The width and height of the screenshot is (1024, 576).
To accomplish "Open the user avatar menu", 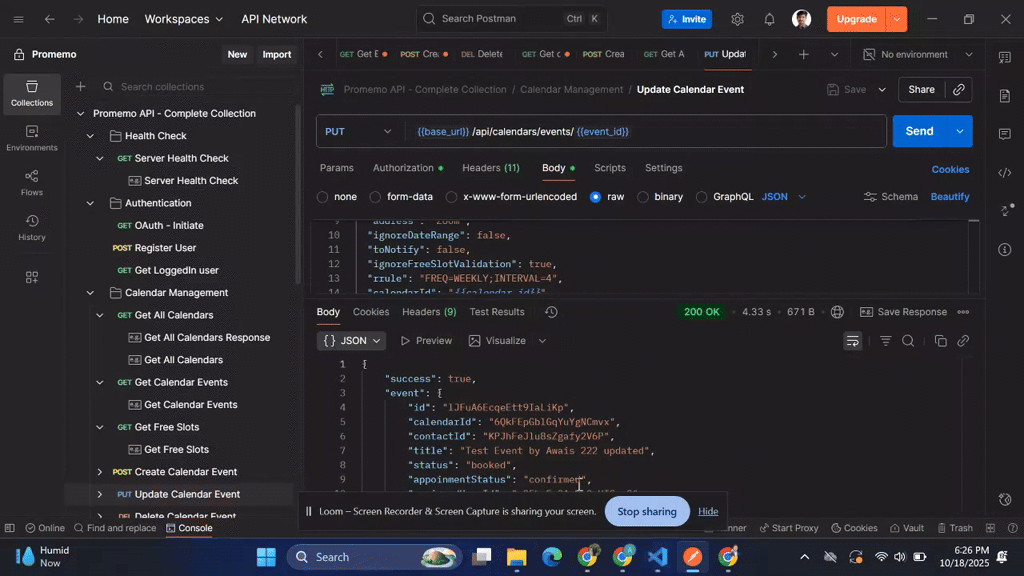I will pyautogui.click(x=801, y=19).
